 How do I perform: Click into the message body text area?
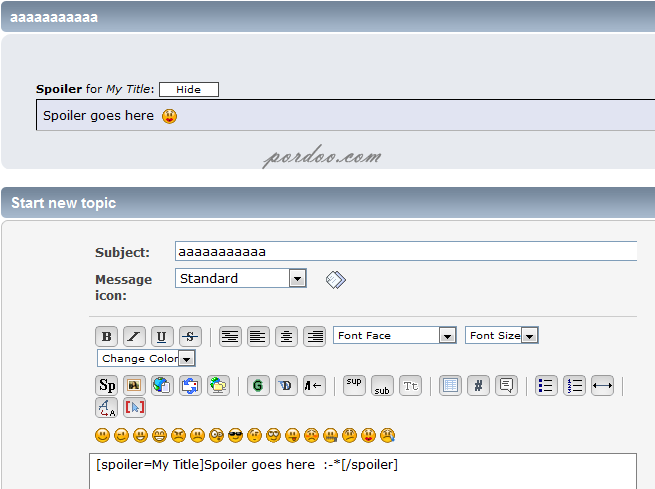[x=363, y=471]
